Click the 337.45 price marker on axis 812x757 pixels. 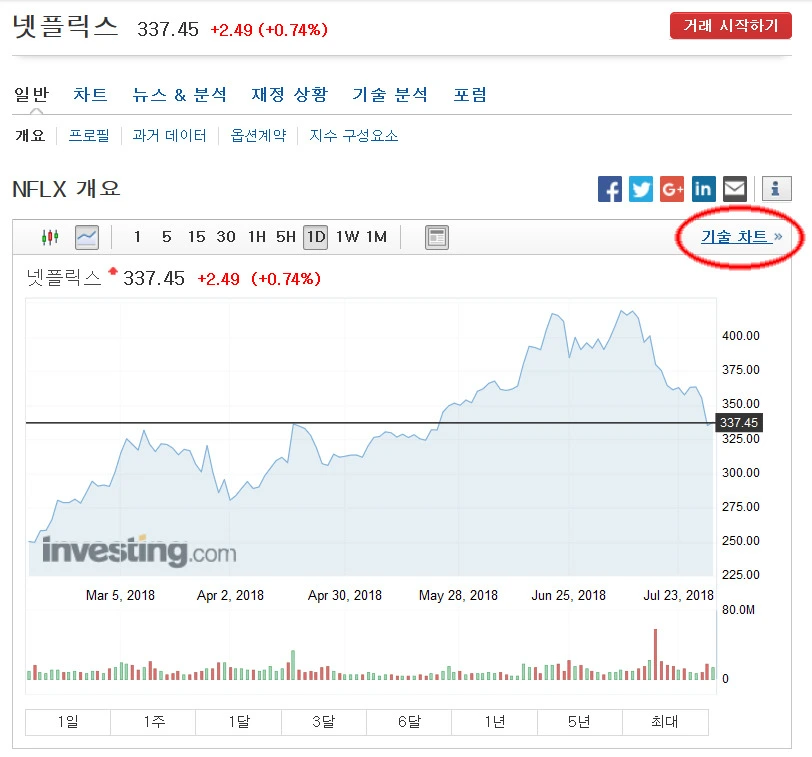(738, 423)
